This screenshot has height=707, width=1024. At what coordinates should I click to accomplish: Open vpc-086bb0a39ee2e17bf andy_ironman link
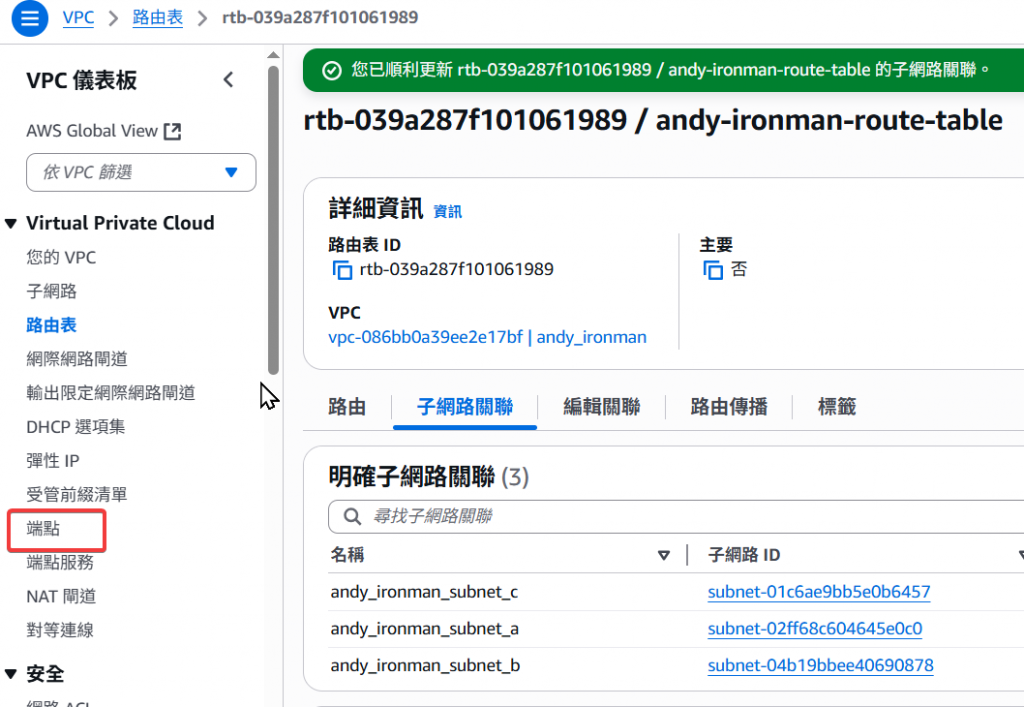(487, 337)
